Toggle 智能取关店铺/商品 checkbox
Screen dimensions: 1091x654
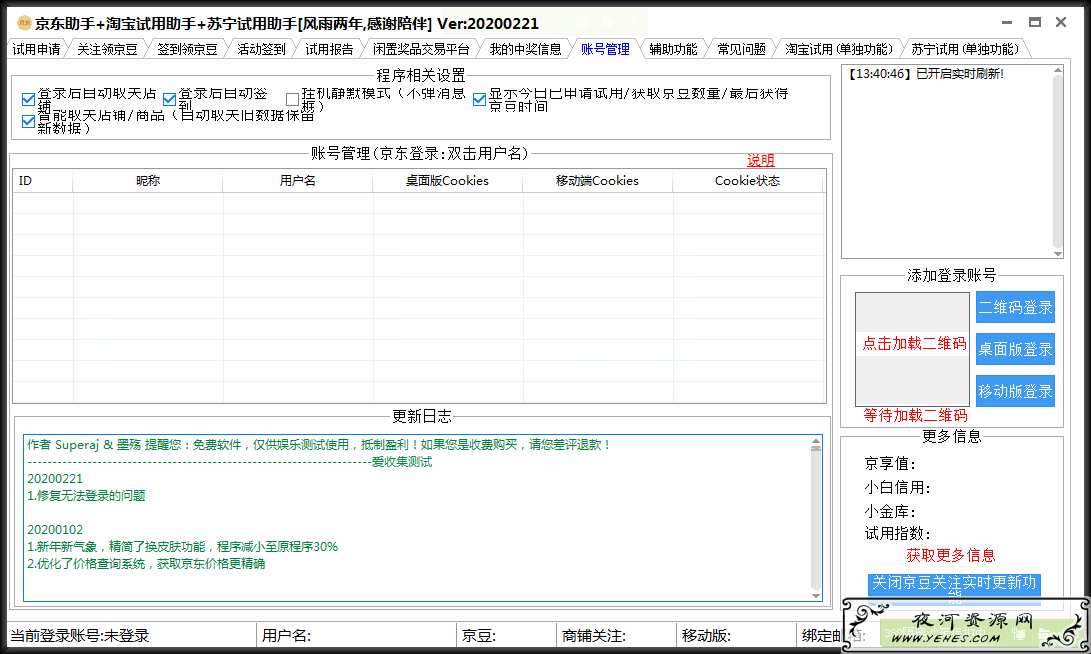click(28, 121)
